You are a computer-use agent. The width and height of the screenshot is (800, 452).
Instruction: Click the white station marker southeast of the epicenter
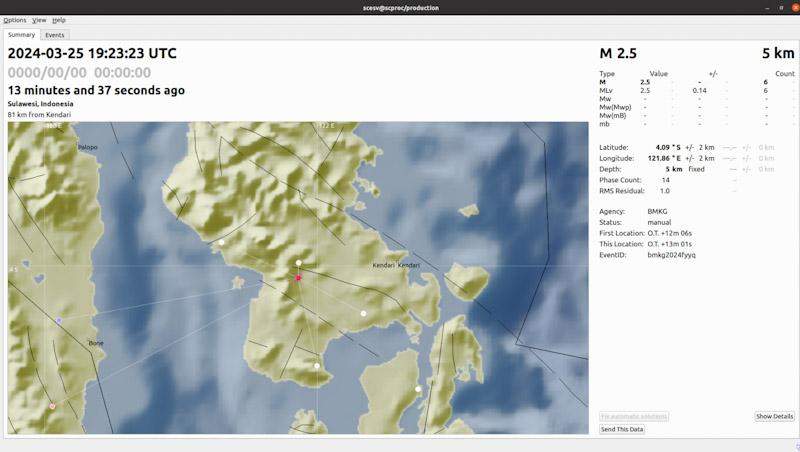(364, 313)
